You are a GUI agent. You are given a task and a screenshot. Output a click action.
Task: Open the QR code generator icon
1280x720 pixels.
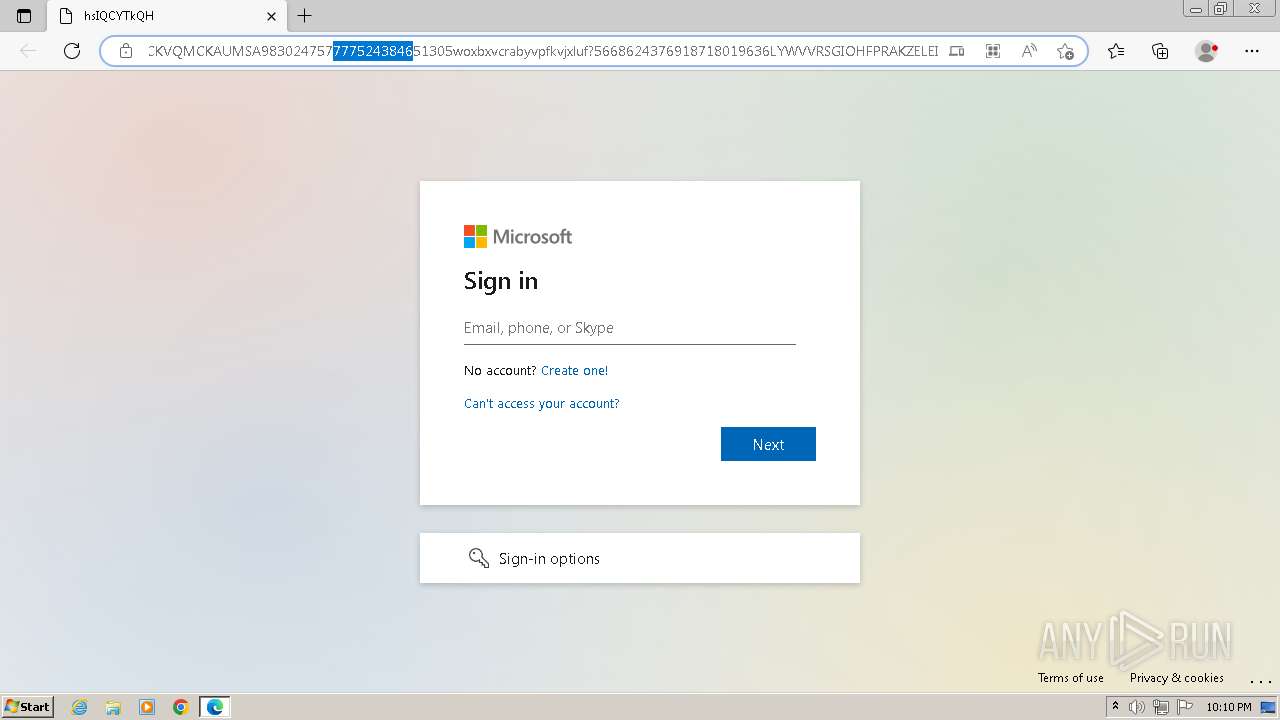[993, 51]
